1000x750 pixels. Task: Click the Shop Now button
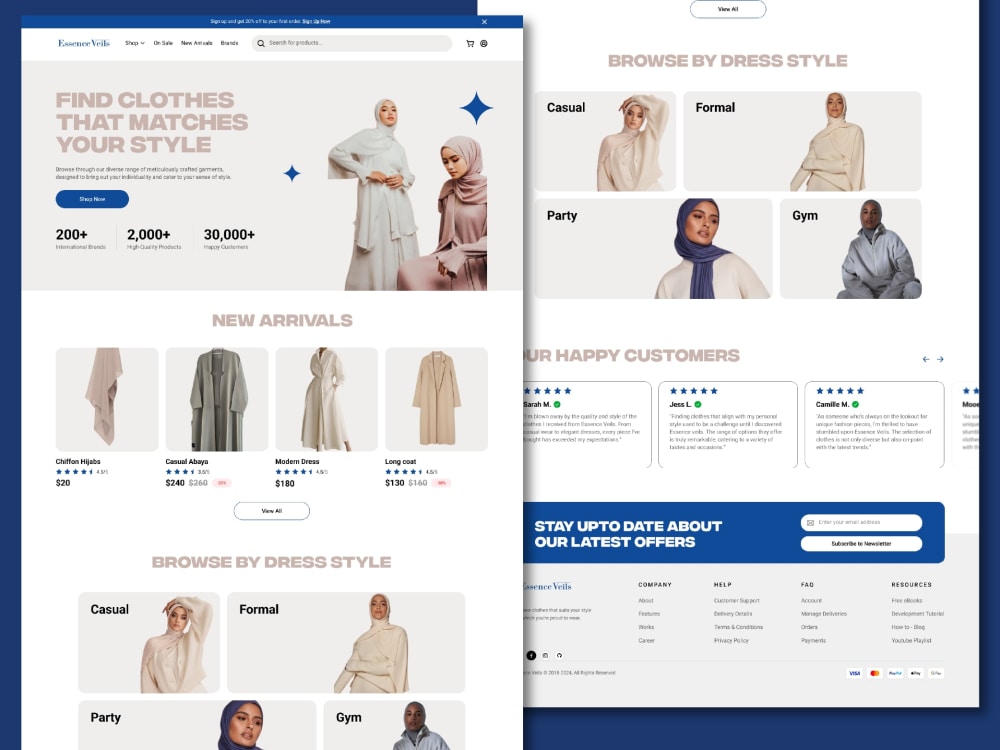tap(92, 199)
